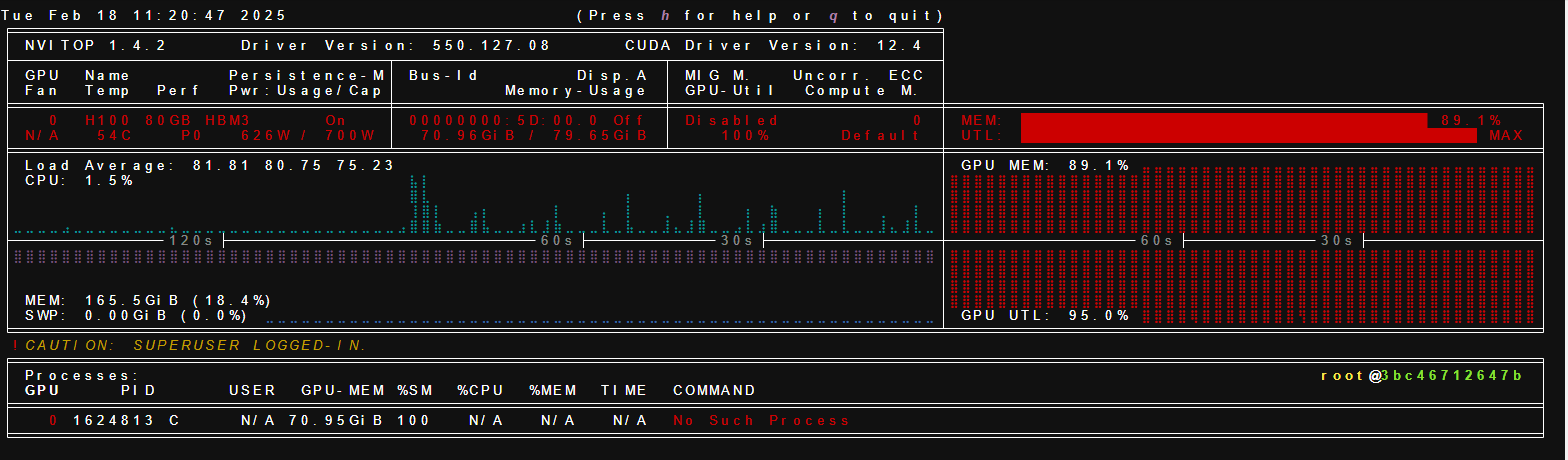Click the 70.95GiB process GPU memory value
This screenshot has height=460, width=1568.
(x=336, y=421)
